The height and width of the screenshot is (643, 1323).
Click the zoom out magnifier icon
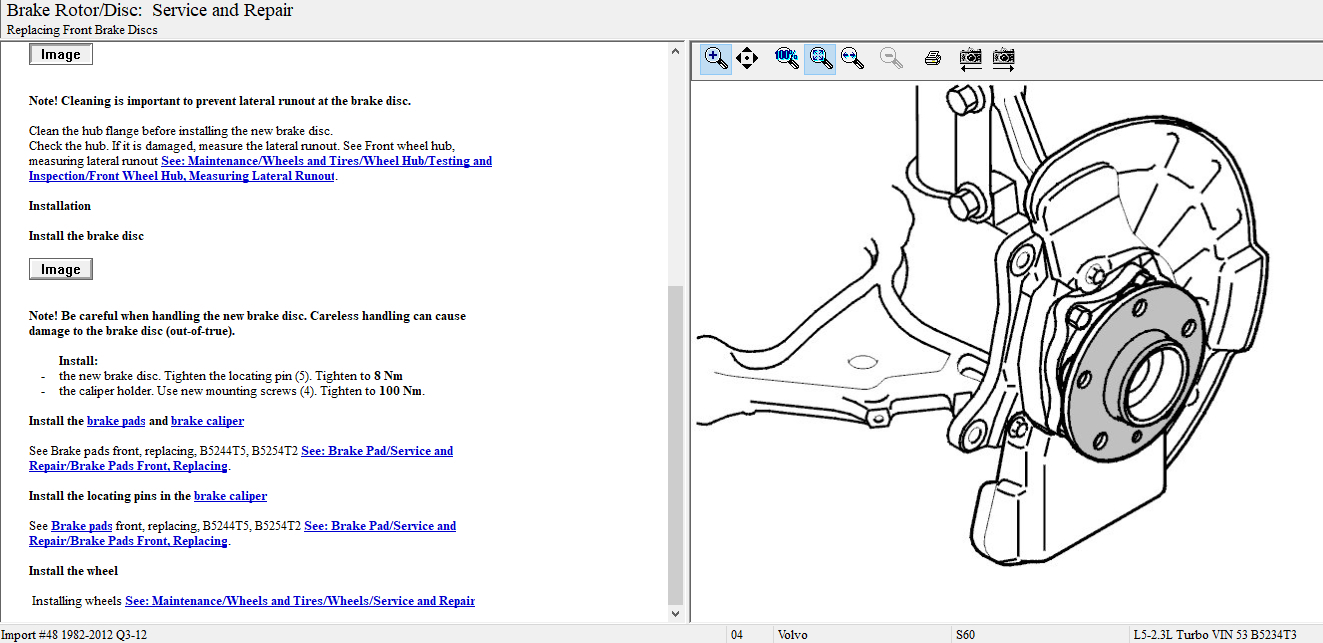892,58
